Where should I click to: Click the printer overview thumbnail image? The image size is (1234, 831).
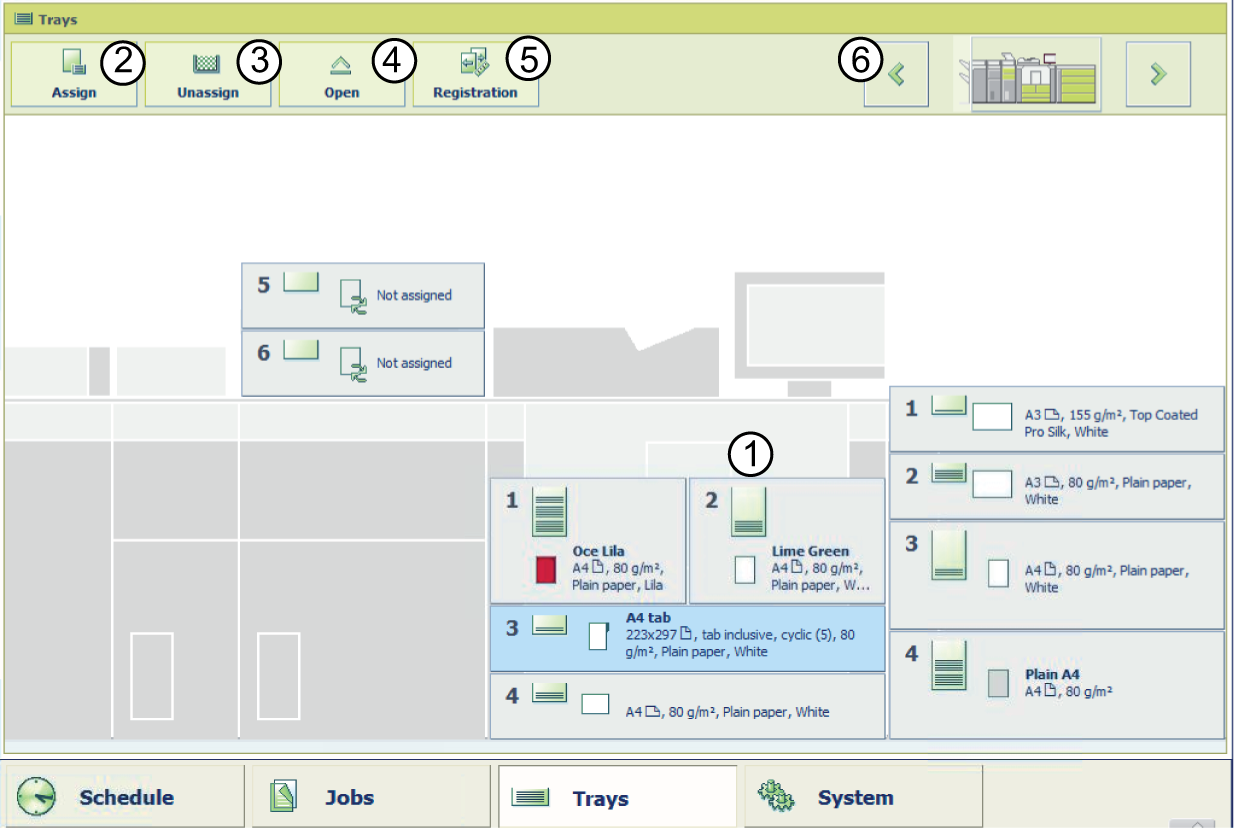point(1027,74)
